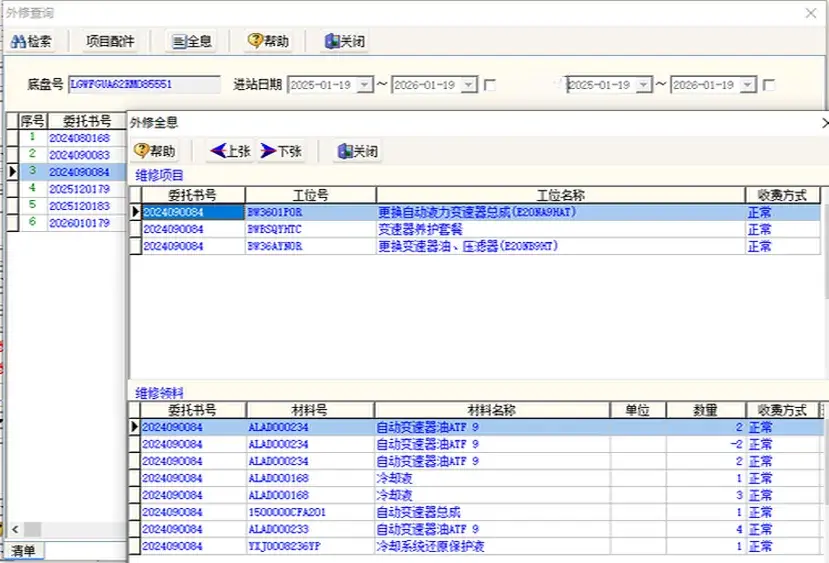Viewport: 829px width, 563px height.
Task: Select the 清单 tab at bottom left
Action: pos(22,551)
